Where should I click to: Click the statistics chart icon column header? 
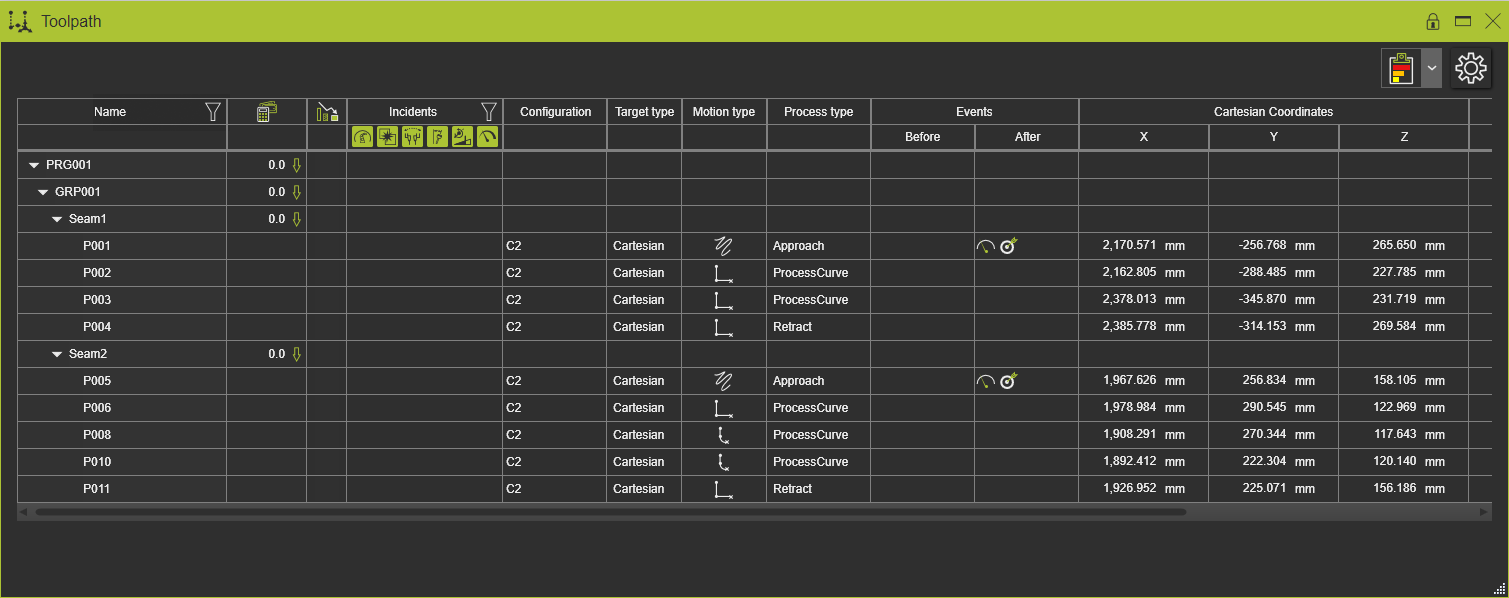click(325, 111)
